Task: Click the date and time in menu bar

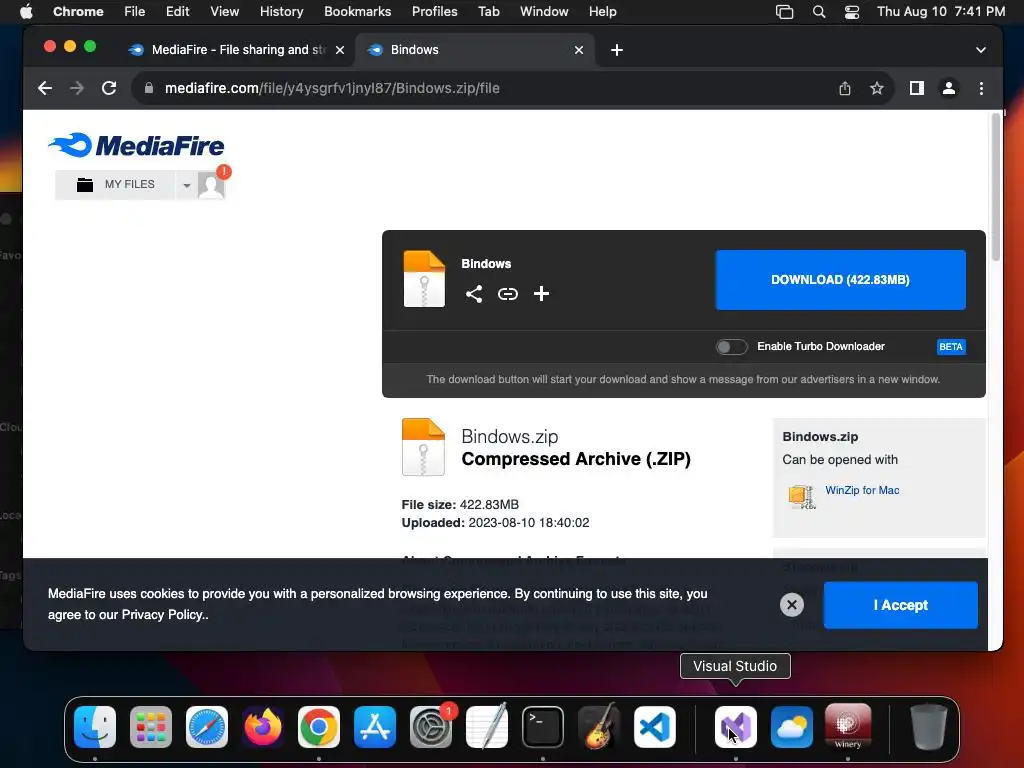Action: [x=940, y=12]
